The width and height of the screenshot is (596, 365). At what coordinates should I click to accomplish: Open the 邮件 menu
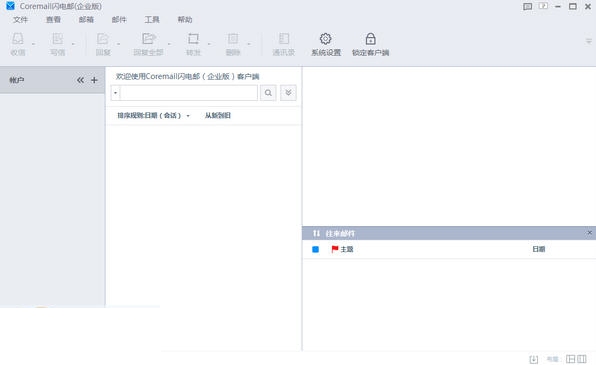119,20
